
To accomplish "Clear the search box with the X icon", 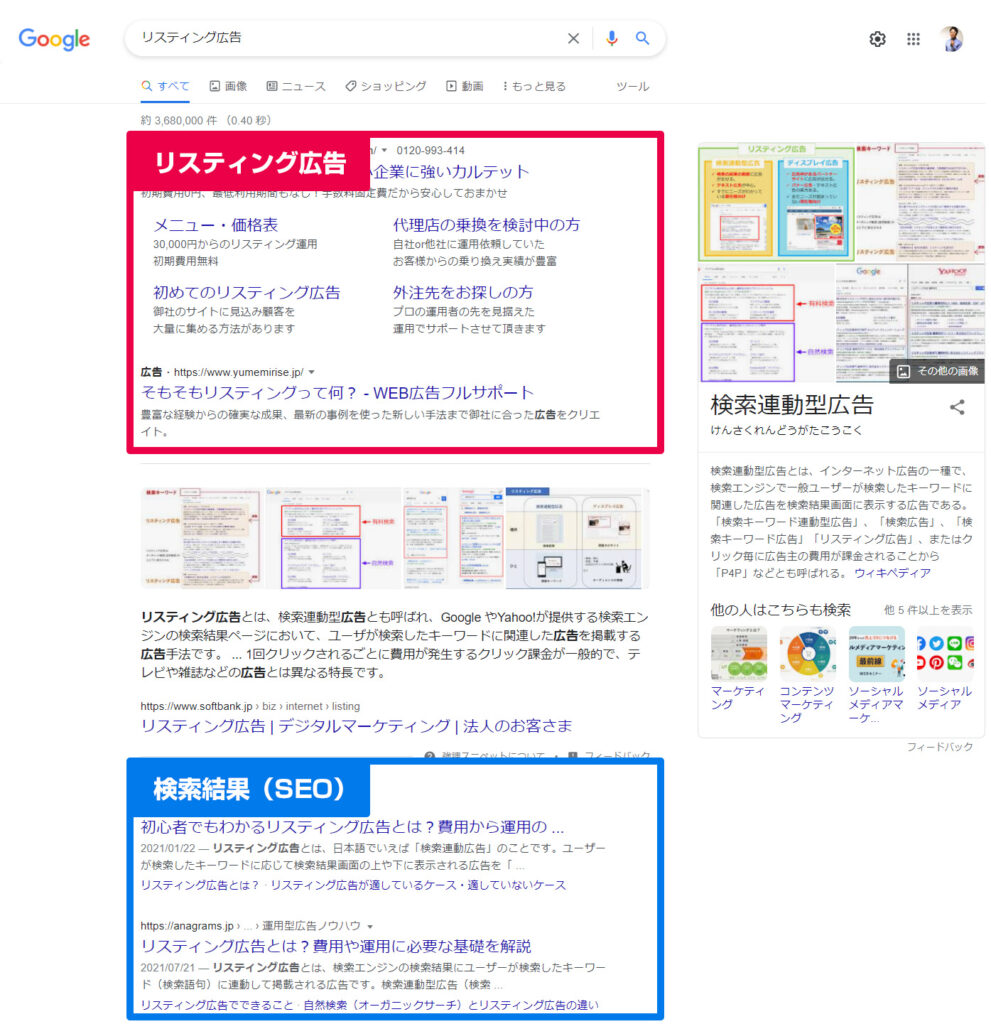I will click(573, 39).
